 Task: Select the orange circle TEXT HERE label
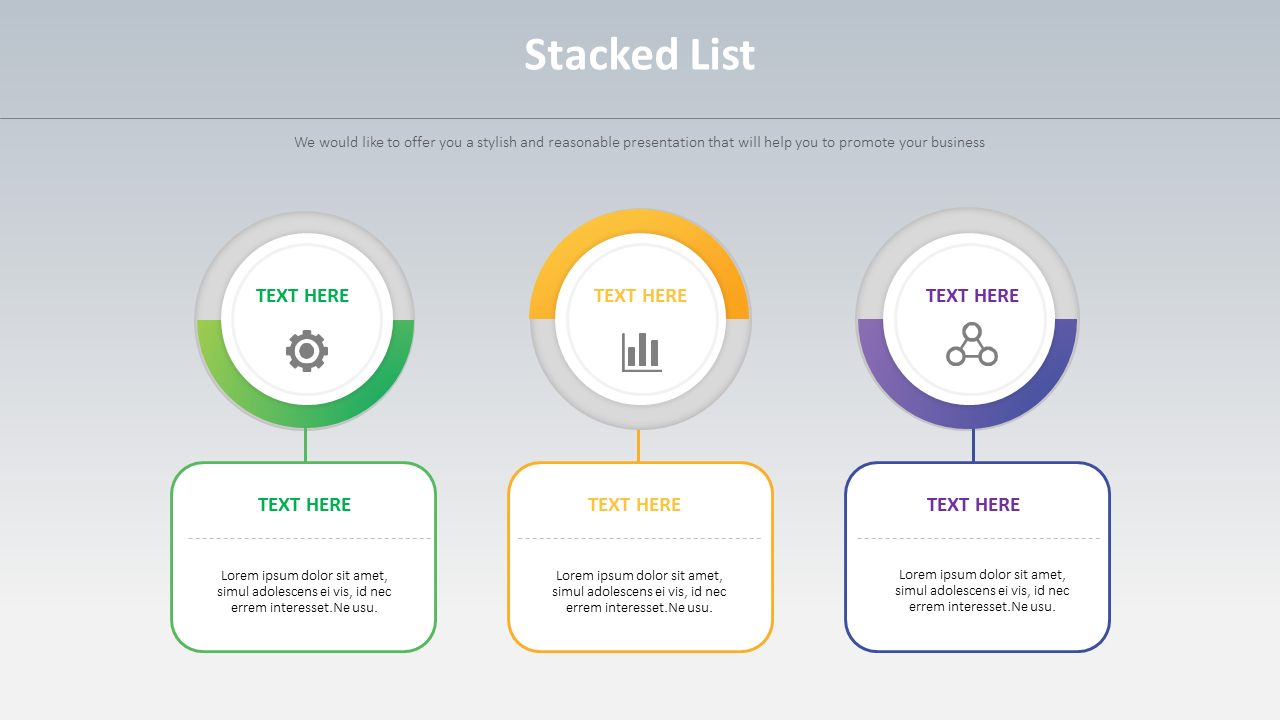(640, 295)
